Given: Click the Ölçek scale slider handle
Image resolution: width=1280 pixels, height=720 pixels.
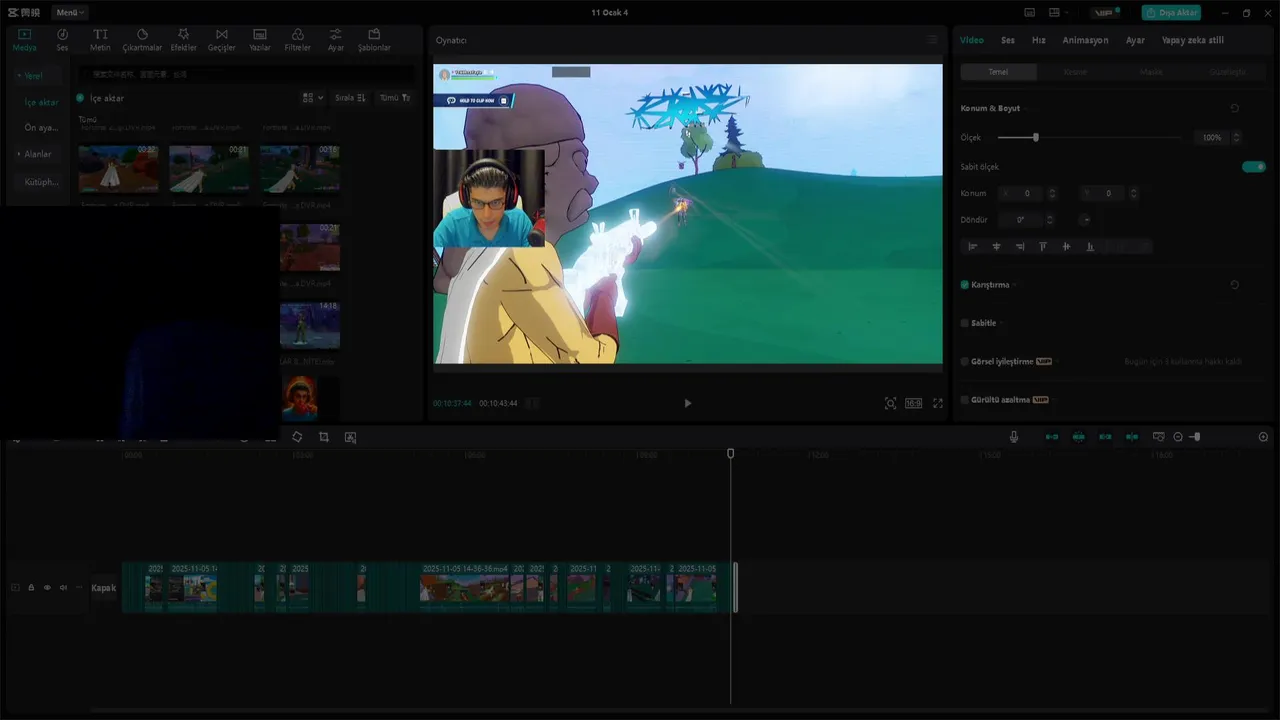Looking at the screenshot, I should [1036, 137].
